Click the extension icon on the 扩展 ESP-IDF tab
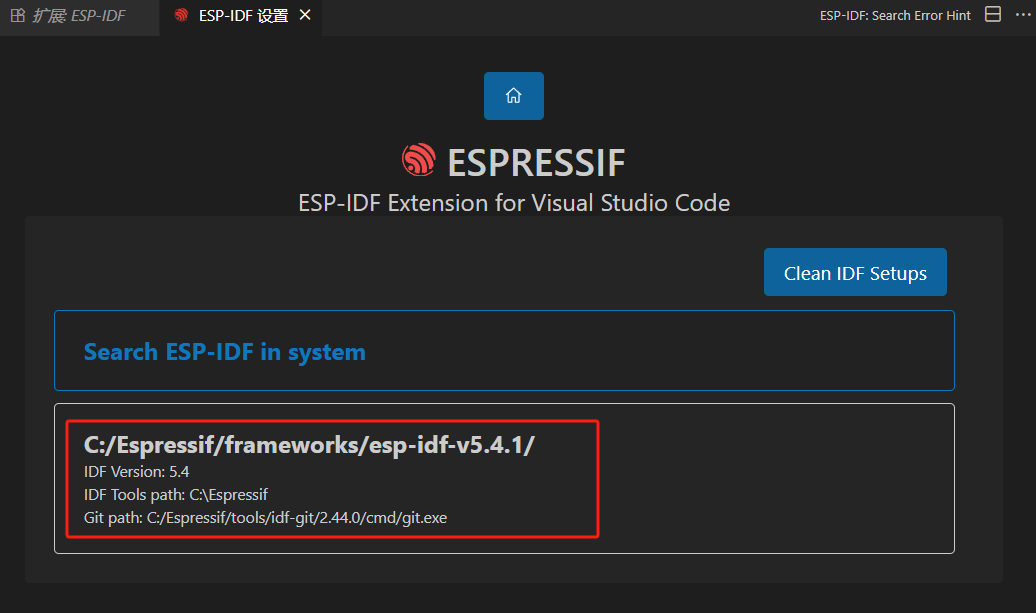The image size is (1036, 613). pos(18,15)
